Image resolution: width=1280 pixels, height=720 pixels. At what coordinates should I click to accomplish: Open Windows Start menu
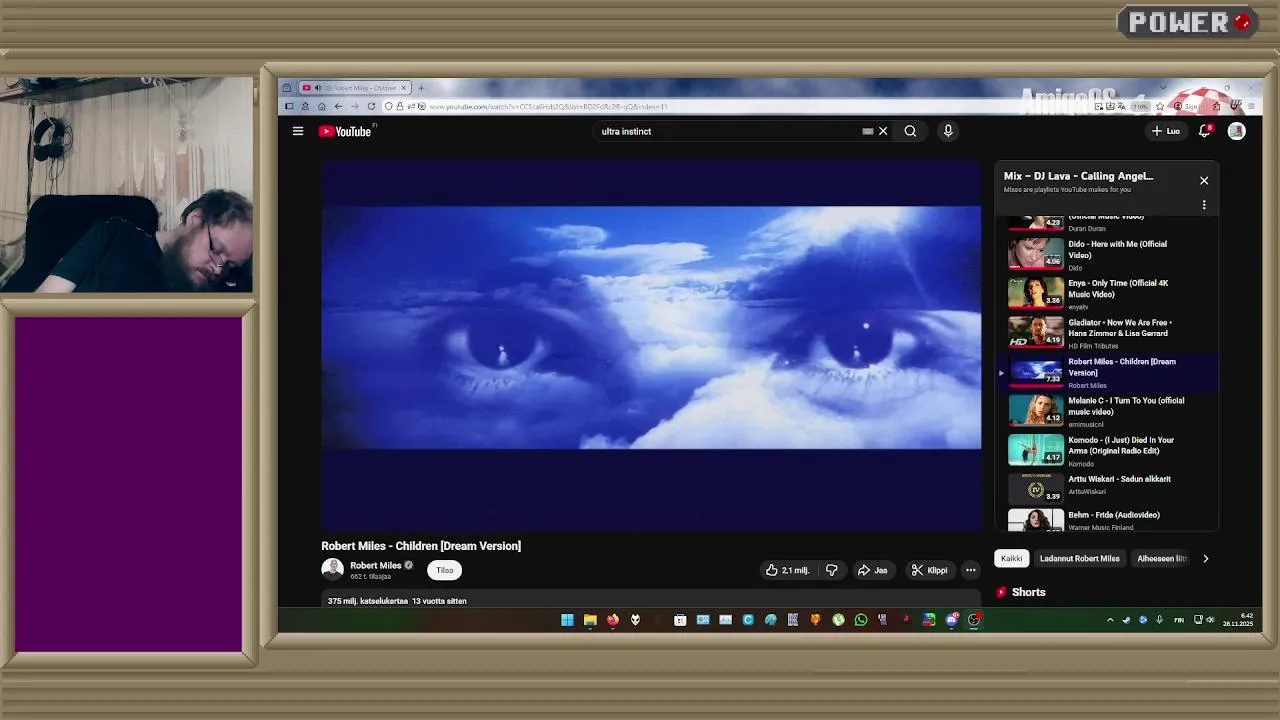click(x=567, y=620)
